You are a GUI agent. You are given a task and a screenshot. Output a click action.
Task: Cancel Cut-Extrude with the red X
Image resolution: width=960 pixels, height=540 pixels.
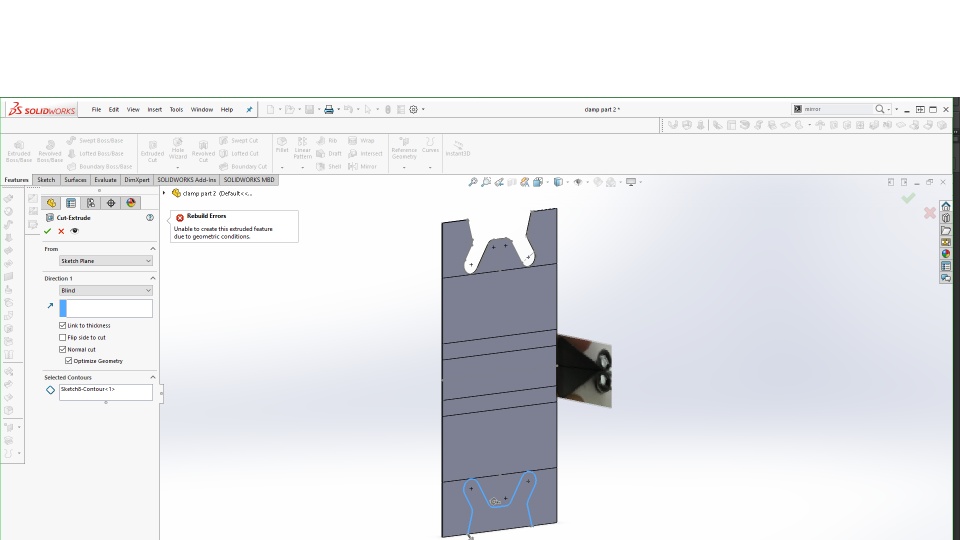click(61, 231)
